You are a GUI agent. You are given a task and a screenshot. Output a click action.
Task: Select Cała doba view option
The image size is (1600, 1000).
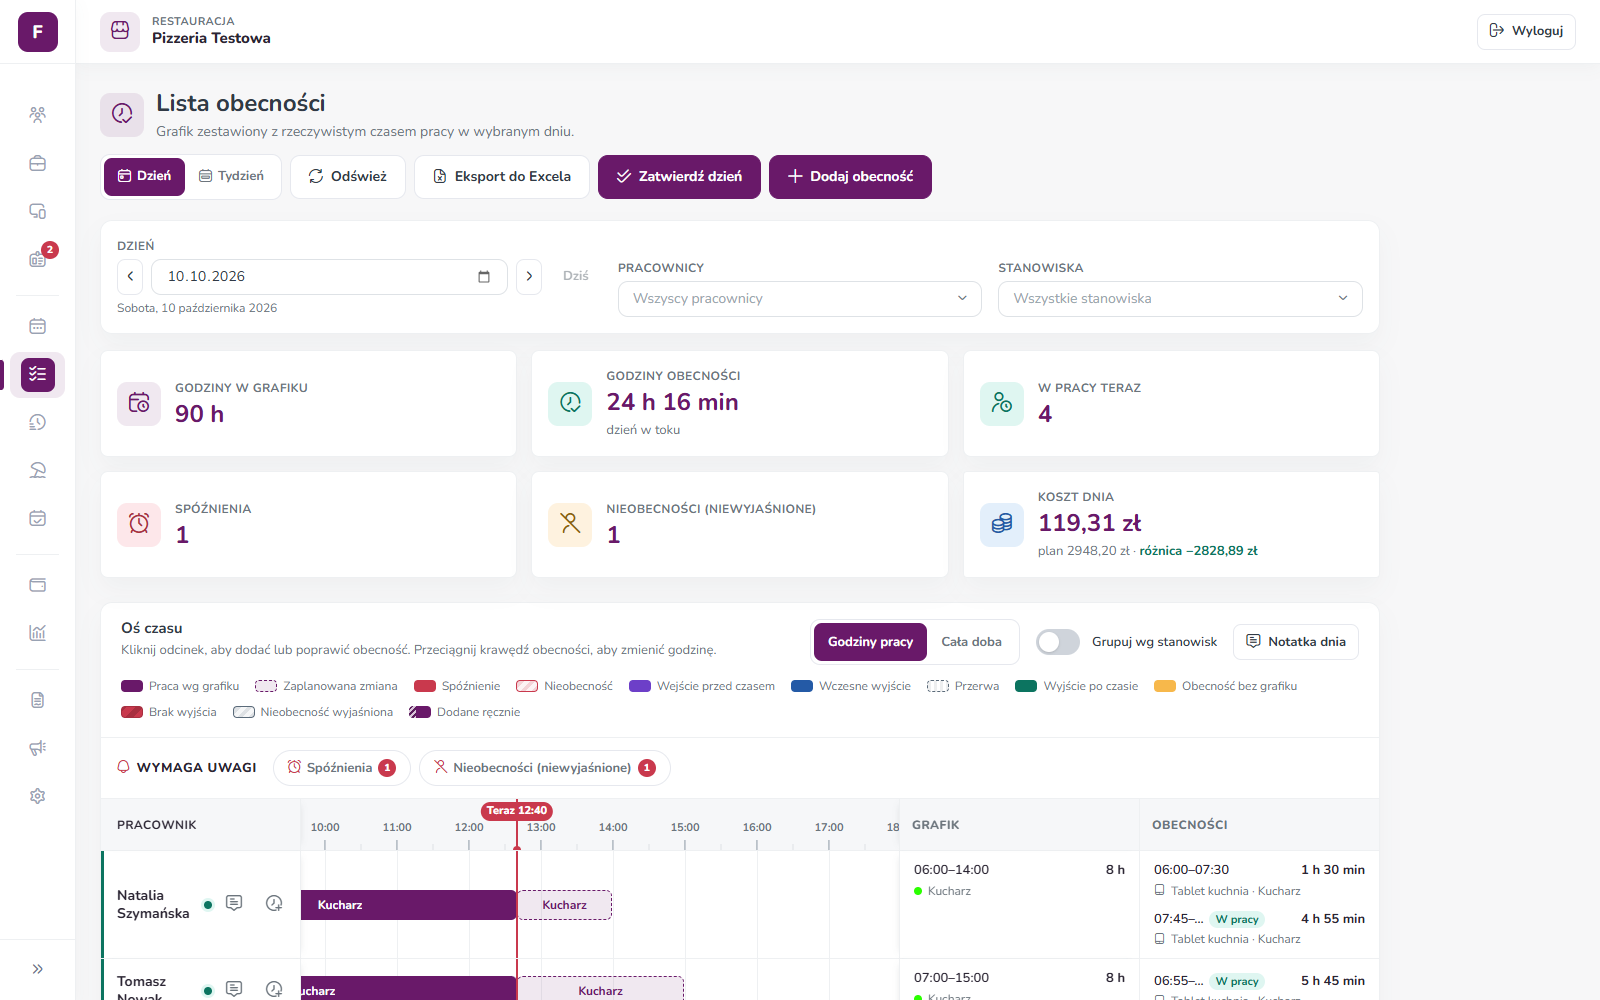coord(971,642)
